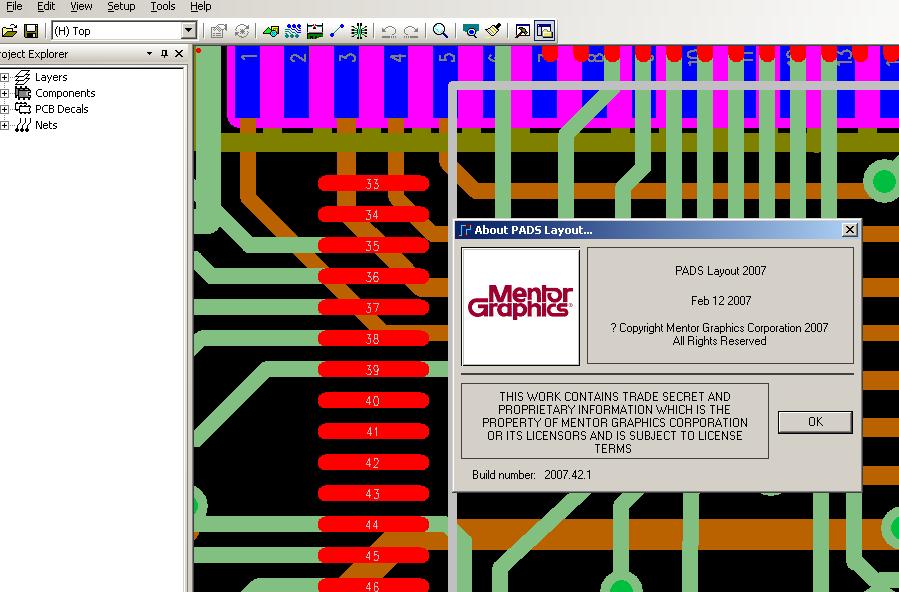Toggle the Project Explorer toolbar icon
899x592 pixels.
545,30
